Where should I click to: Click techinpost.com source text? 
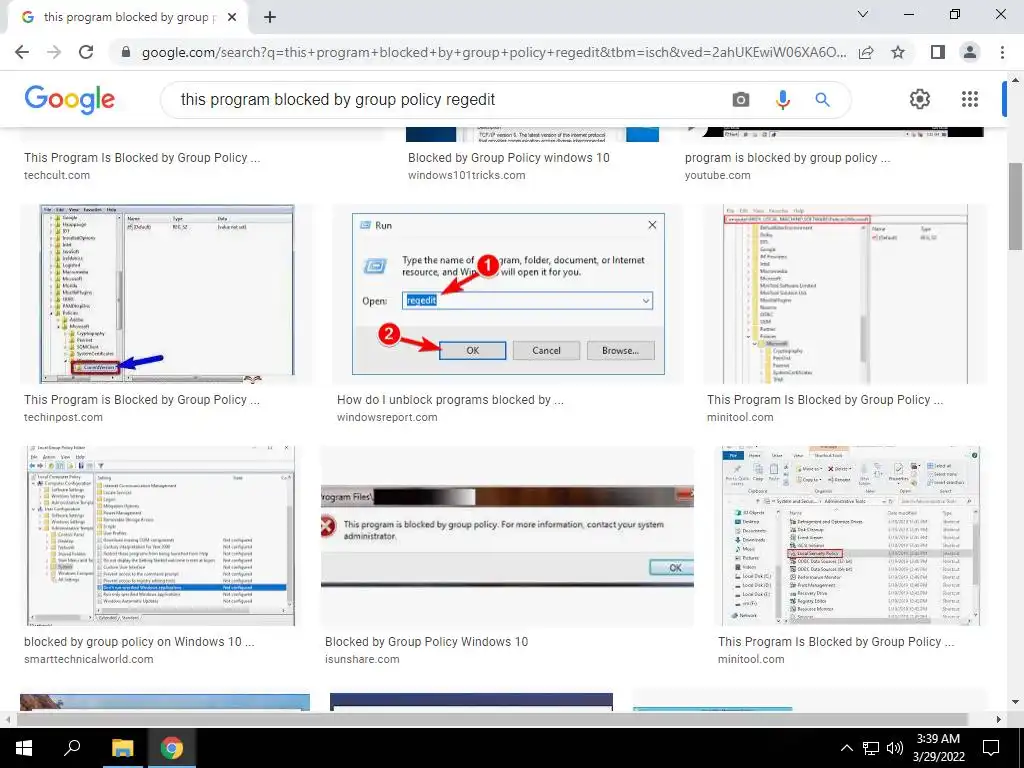point(63,417)
